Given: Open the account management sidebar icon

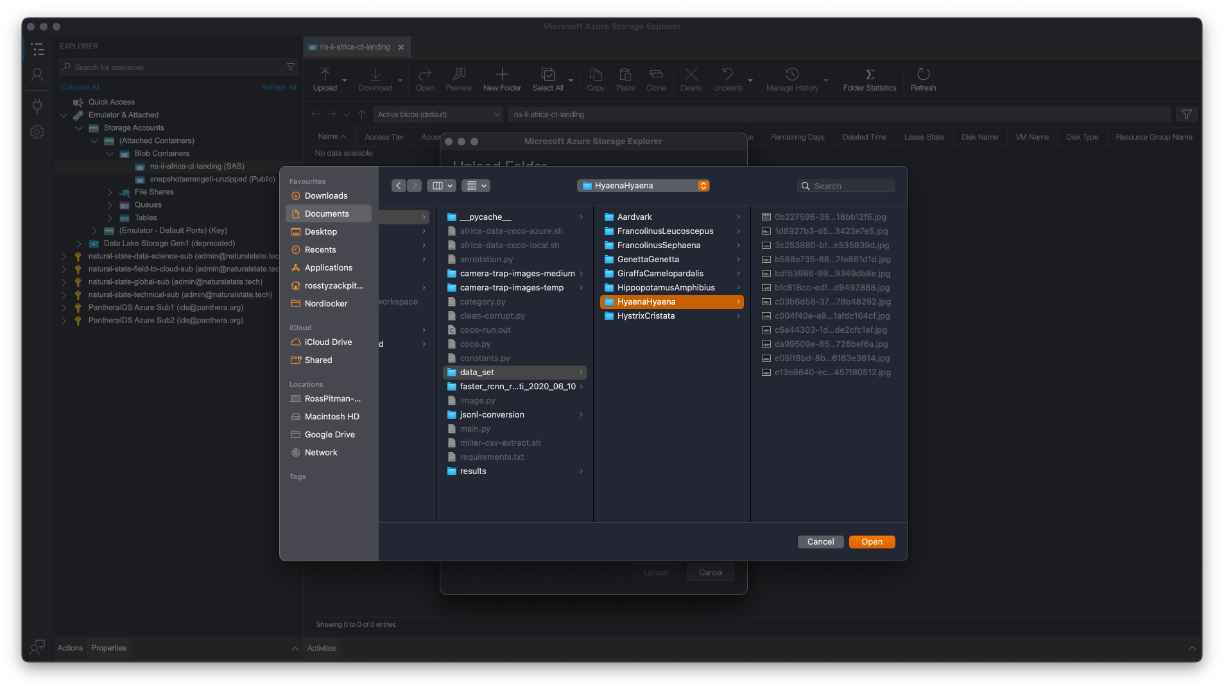Looking at the screenshot, I should click(37, 75).
